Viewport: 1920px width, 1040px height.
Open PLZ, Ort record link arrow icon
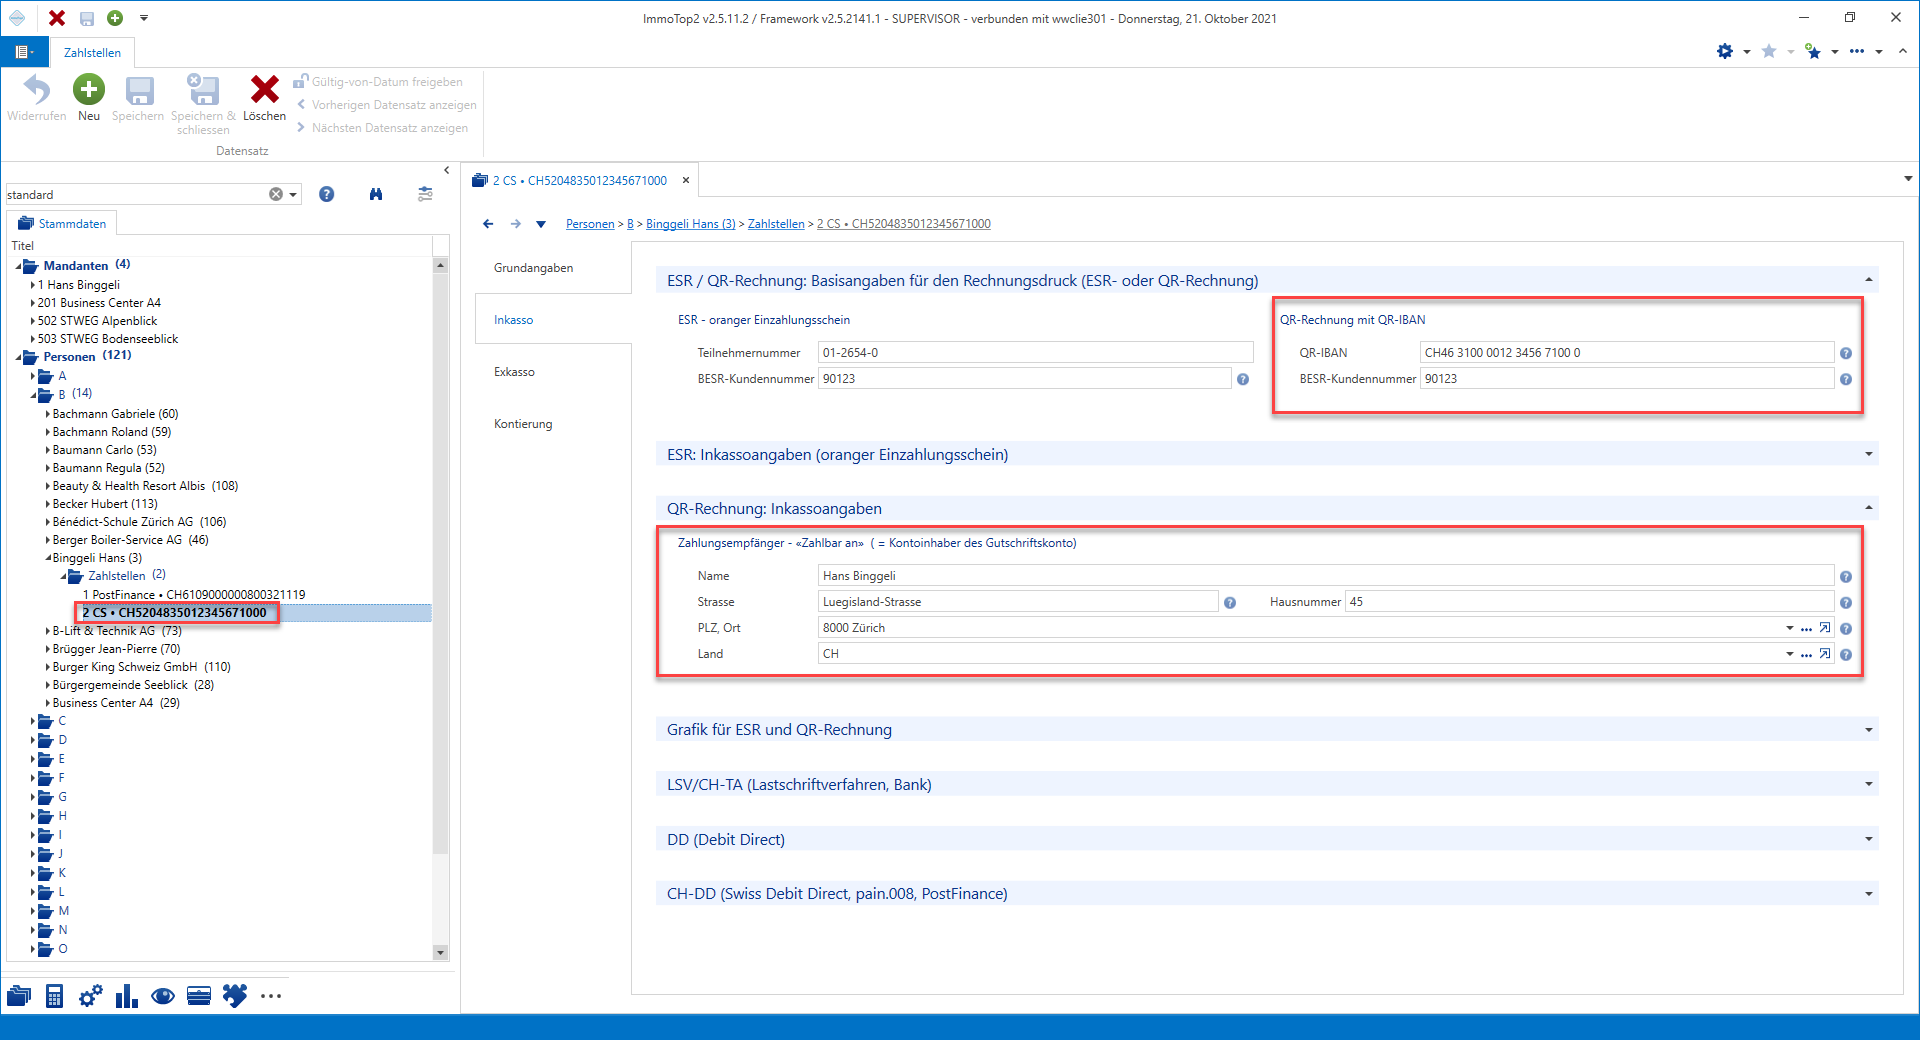1825,628
